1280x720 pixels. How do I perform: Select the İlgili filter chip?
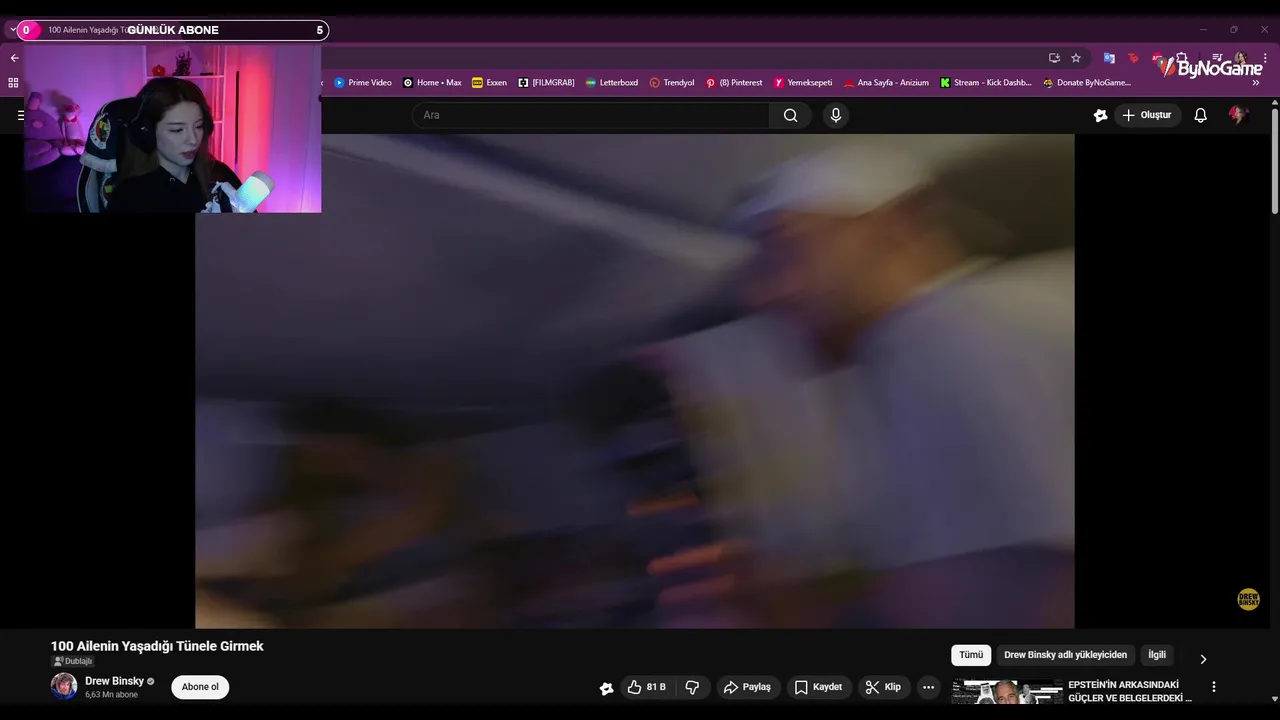1157,655
